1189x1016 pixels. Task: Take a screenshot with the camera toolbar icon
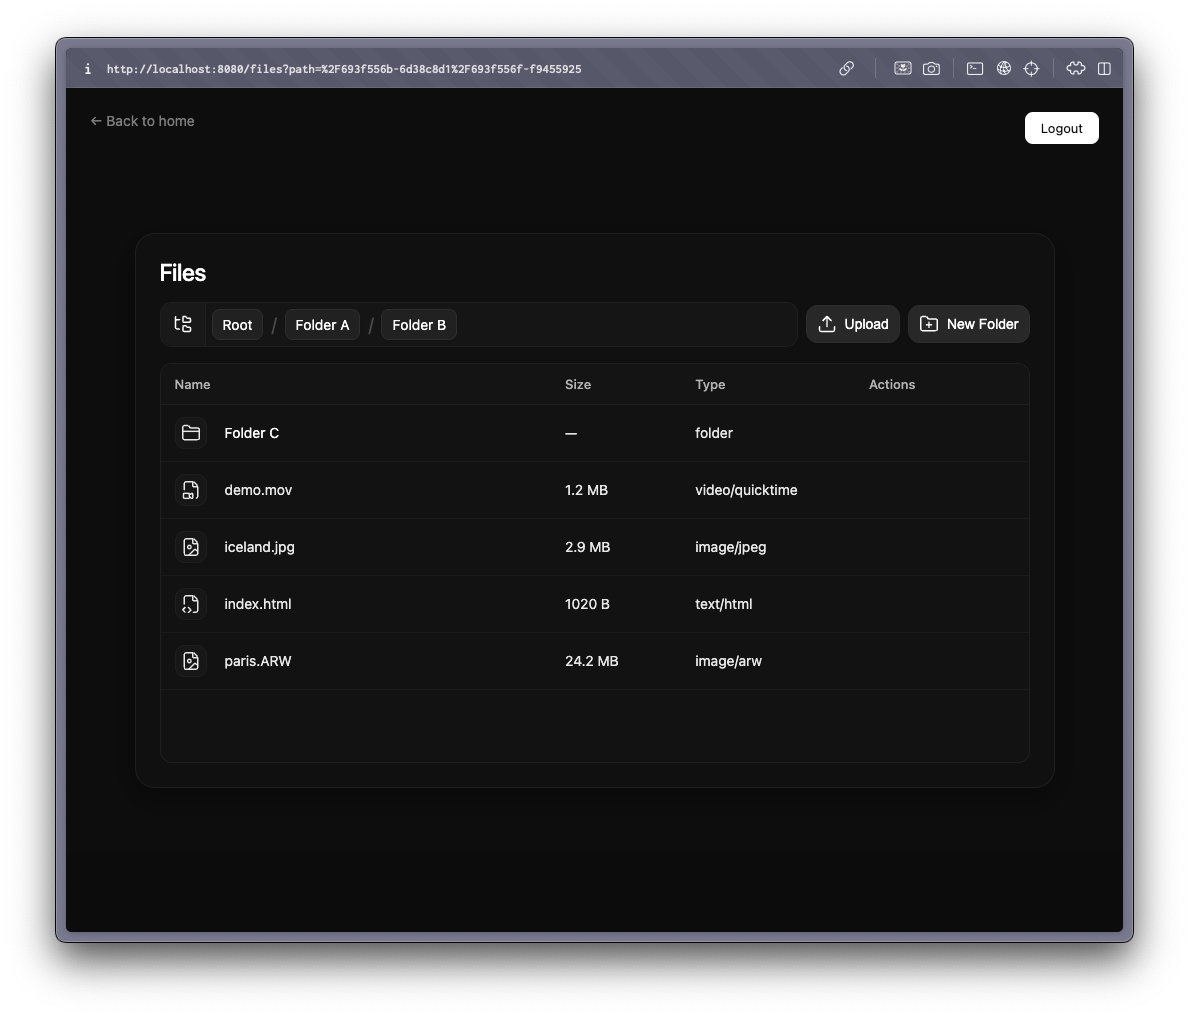pos(931,68)
